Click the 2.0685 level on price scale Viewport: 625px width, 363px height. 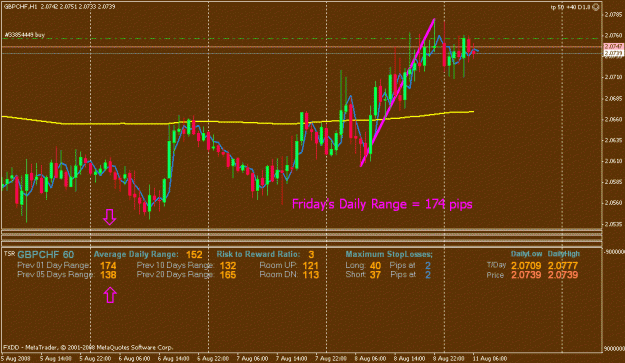tap(613, 98)
